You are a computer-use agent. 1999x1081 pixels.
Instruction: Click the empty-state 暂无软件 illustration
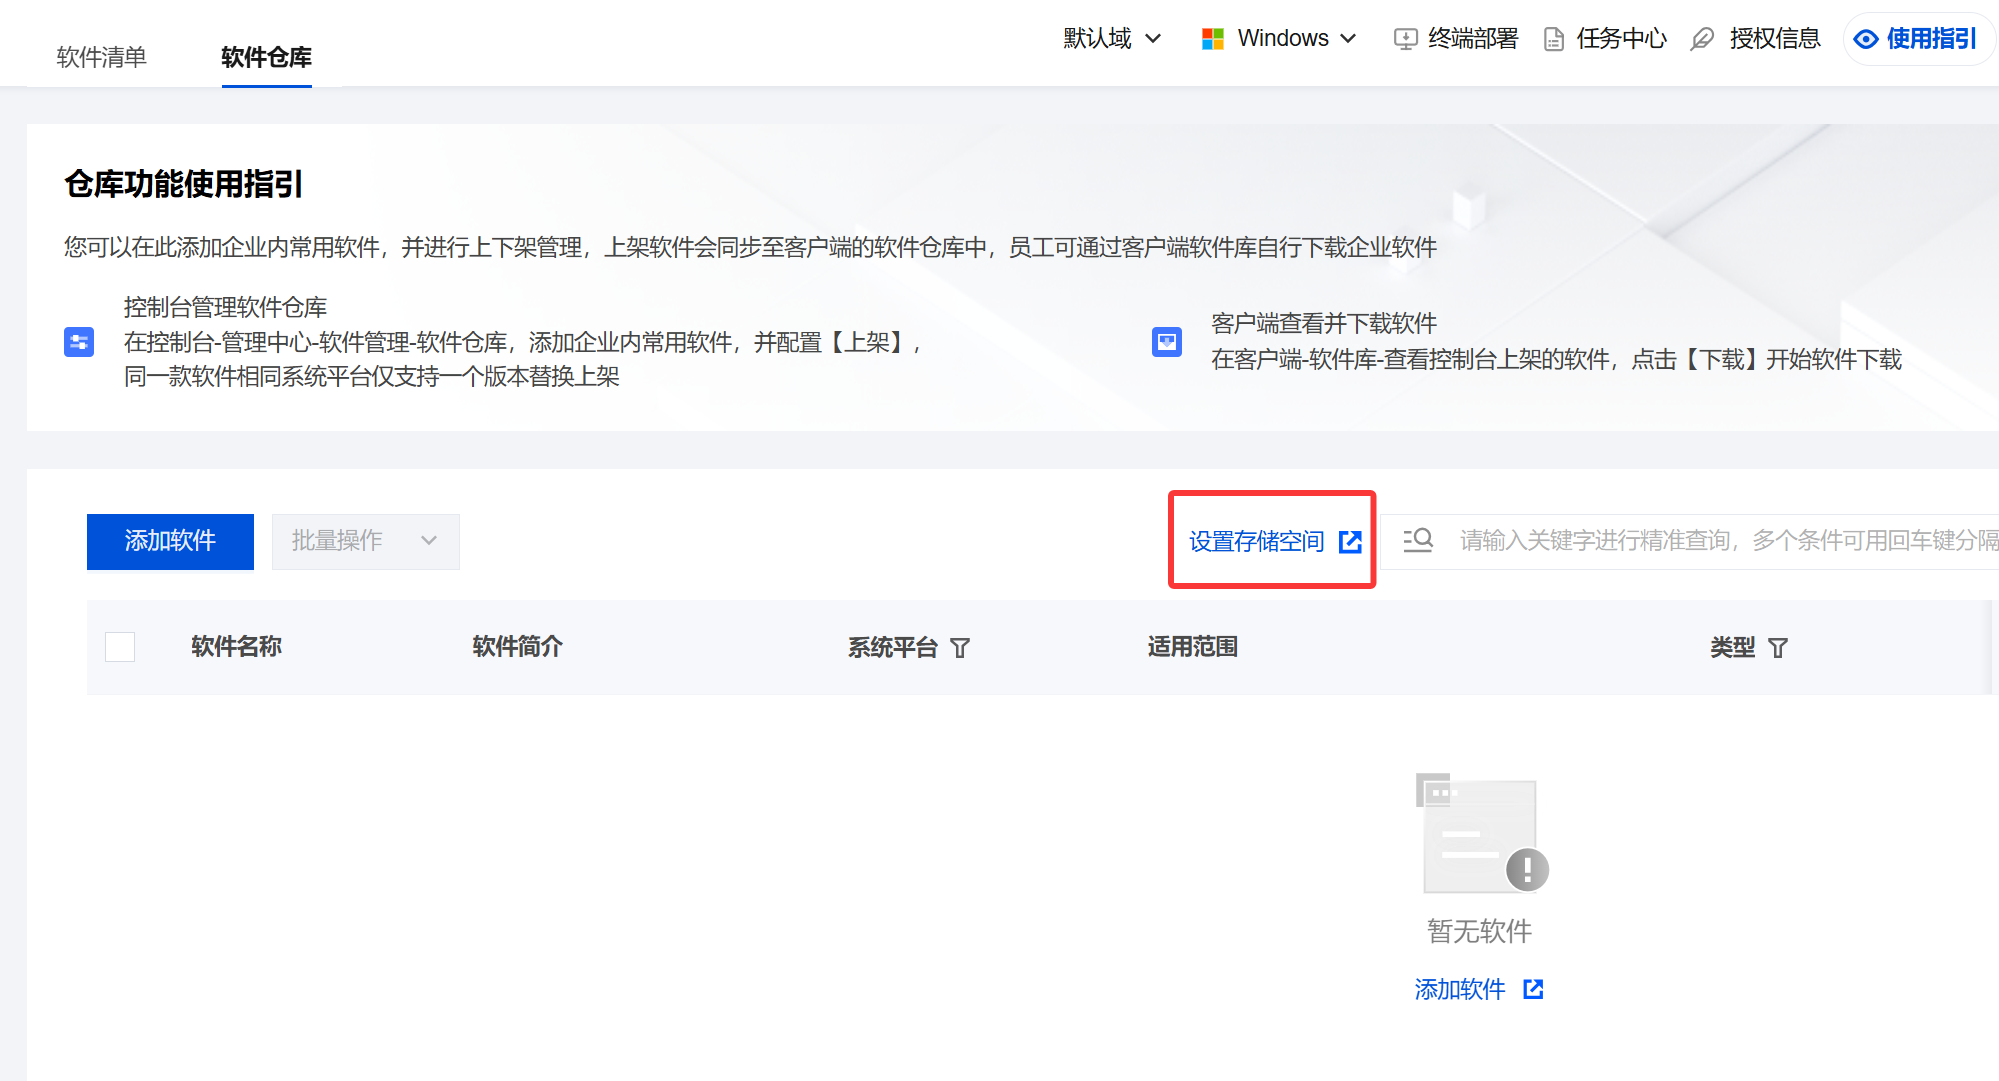[1481, 833]
